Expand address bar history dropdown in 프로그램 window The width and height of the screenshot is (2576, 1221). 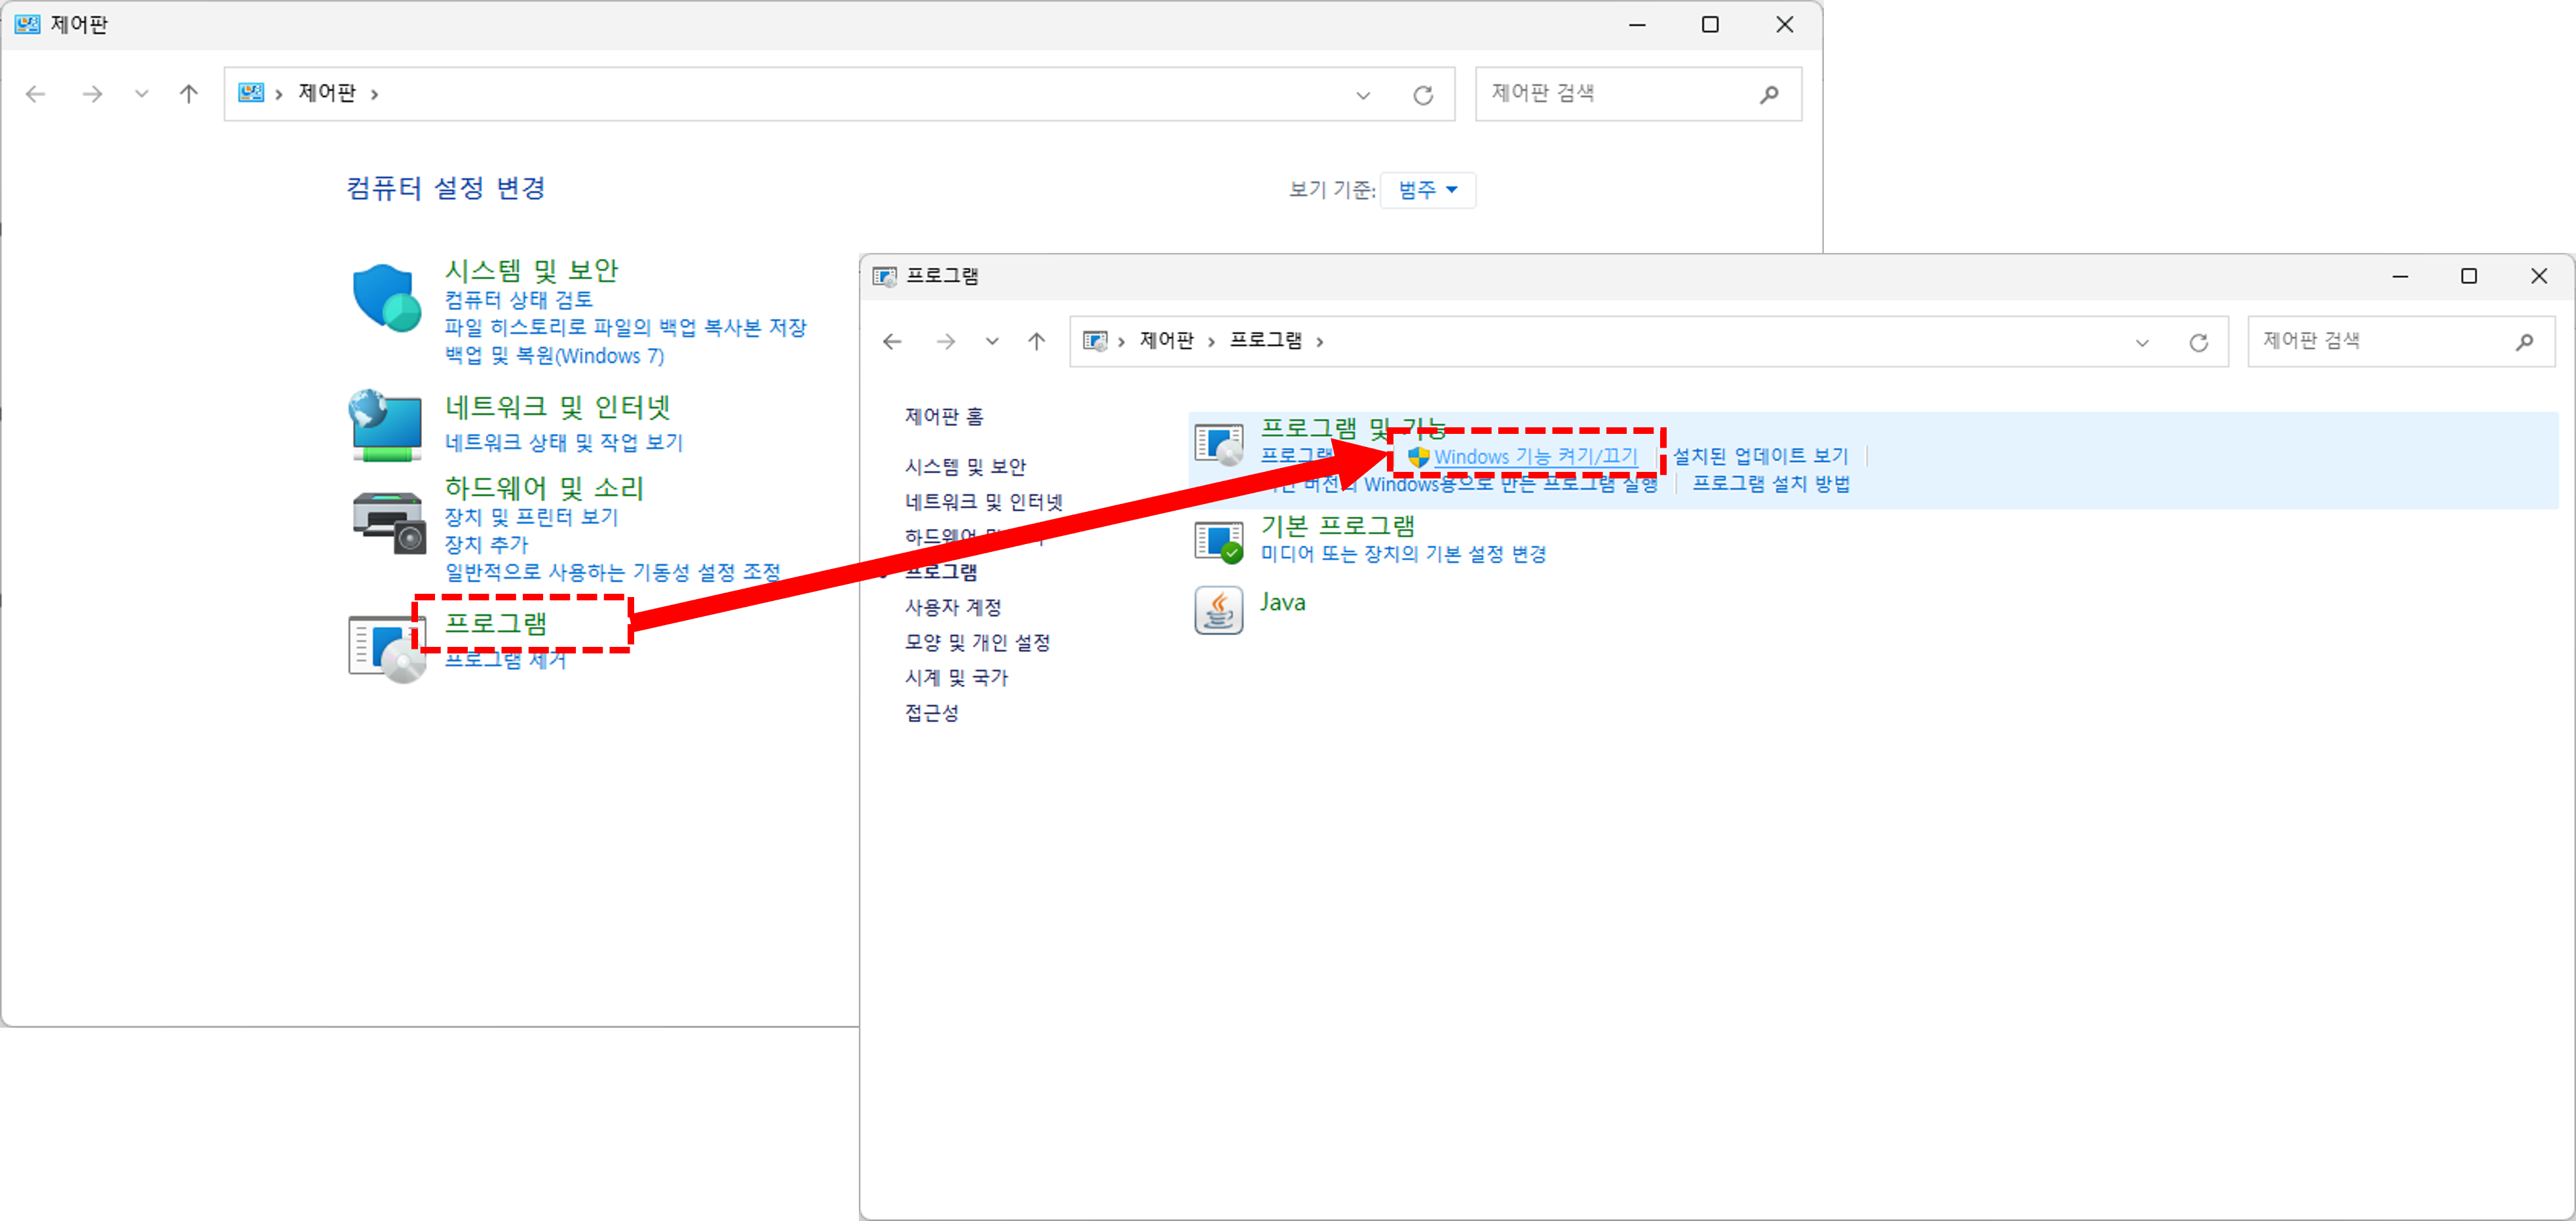click(x=2142, y=343)
